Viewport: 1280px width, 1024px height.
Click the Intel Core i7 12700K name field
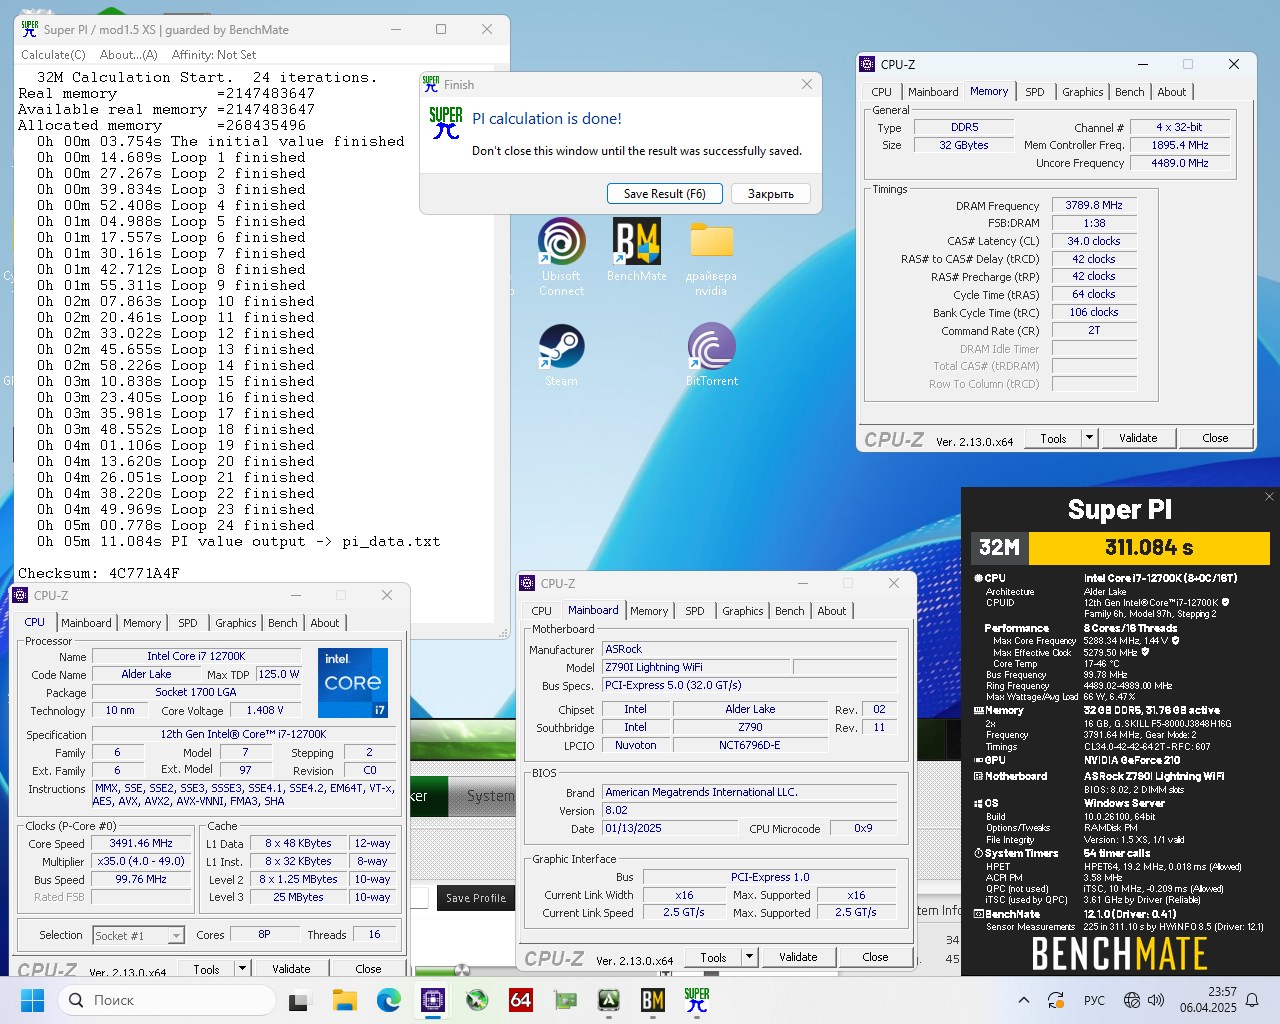coord(195,656)
